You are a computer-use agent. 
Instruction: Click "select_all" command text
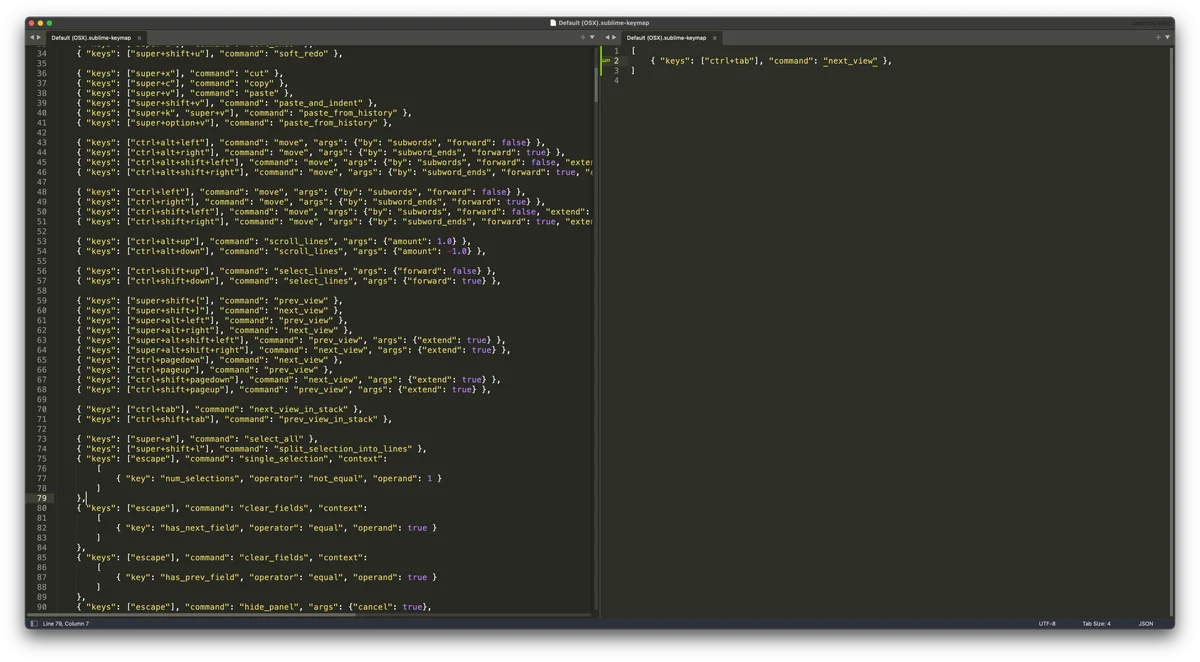point(274,439)
